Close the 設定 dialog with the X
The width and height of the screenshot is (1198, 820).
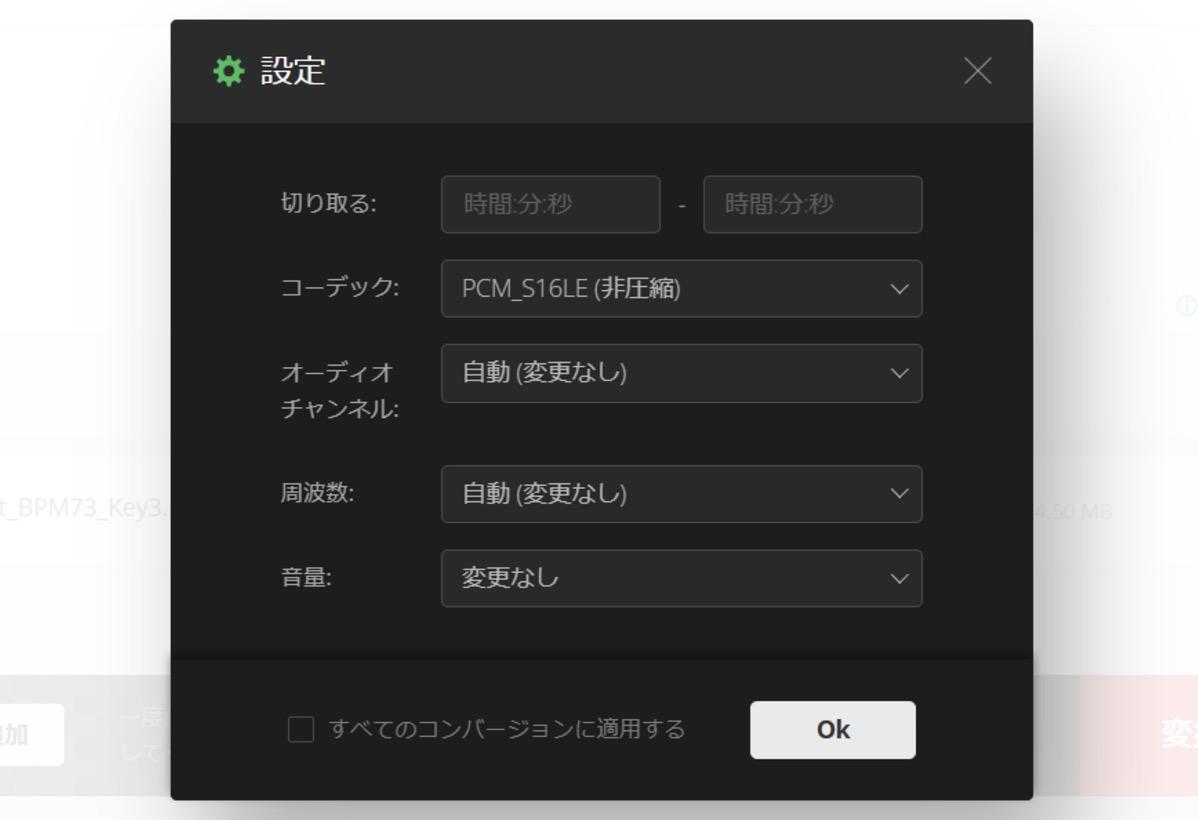(977, 71)
